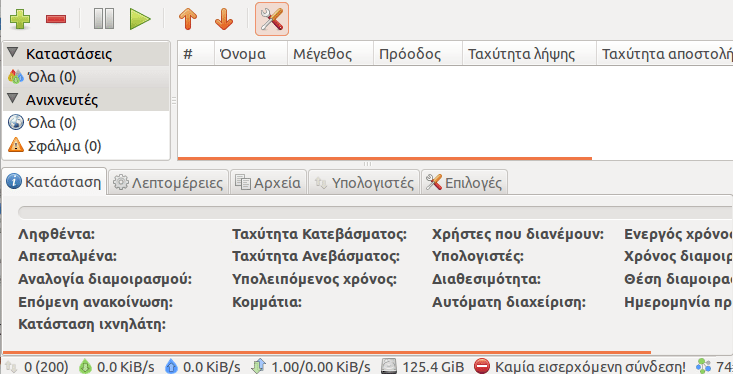Viewport: 733px width, 374px height.
Task: Sort by the Μέγεθος column header
Action: coord(330,54)
